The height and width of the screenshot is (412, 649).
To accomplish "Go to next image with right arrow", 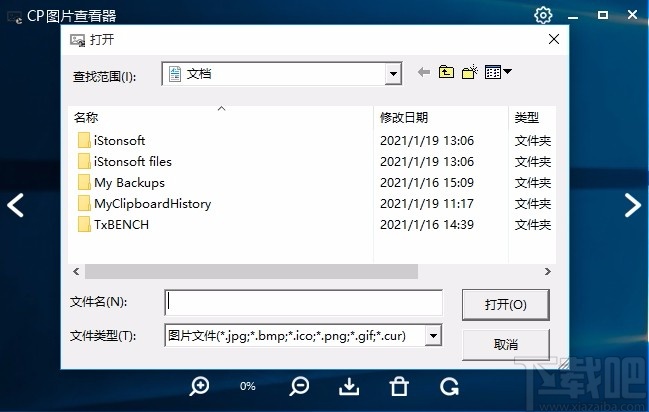I will pos(632,205).
